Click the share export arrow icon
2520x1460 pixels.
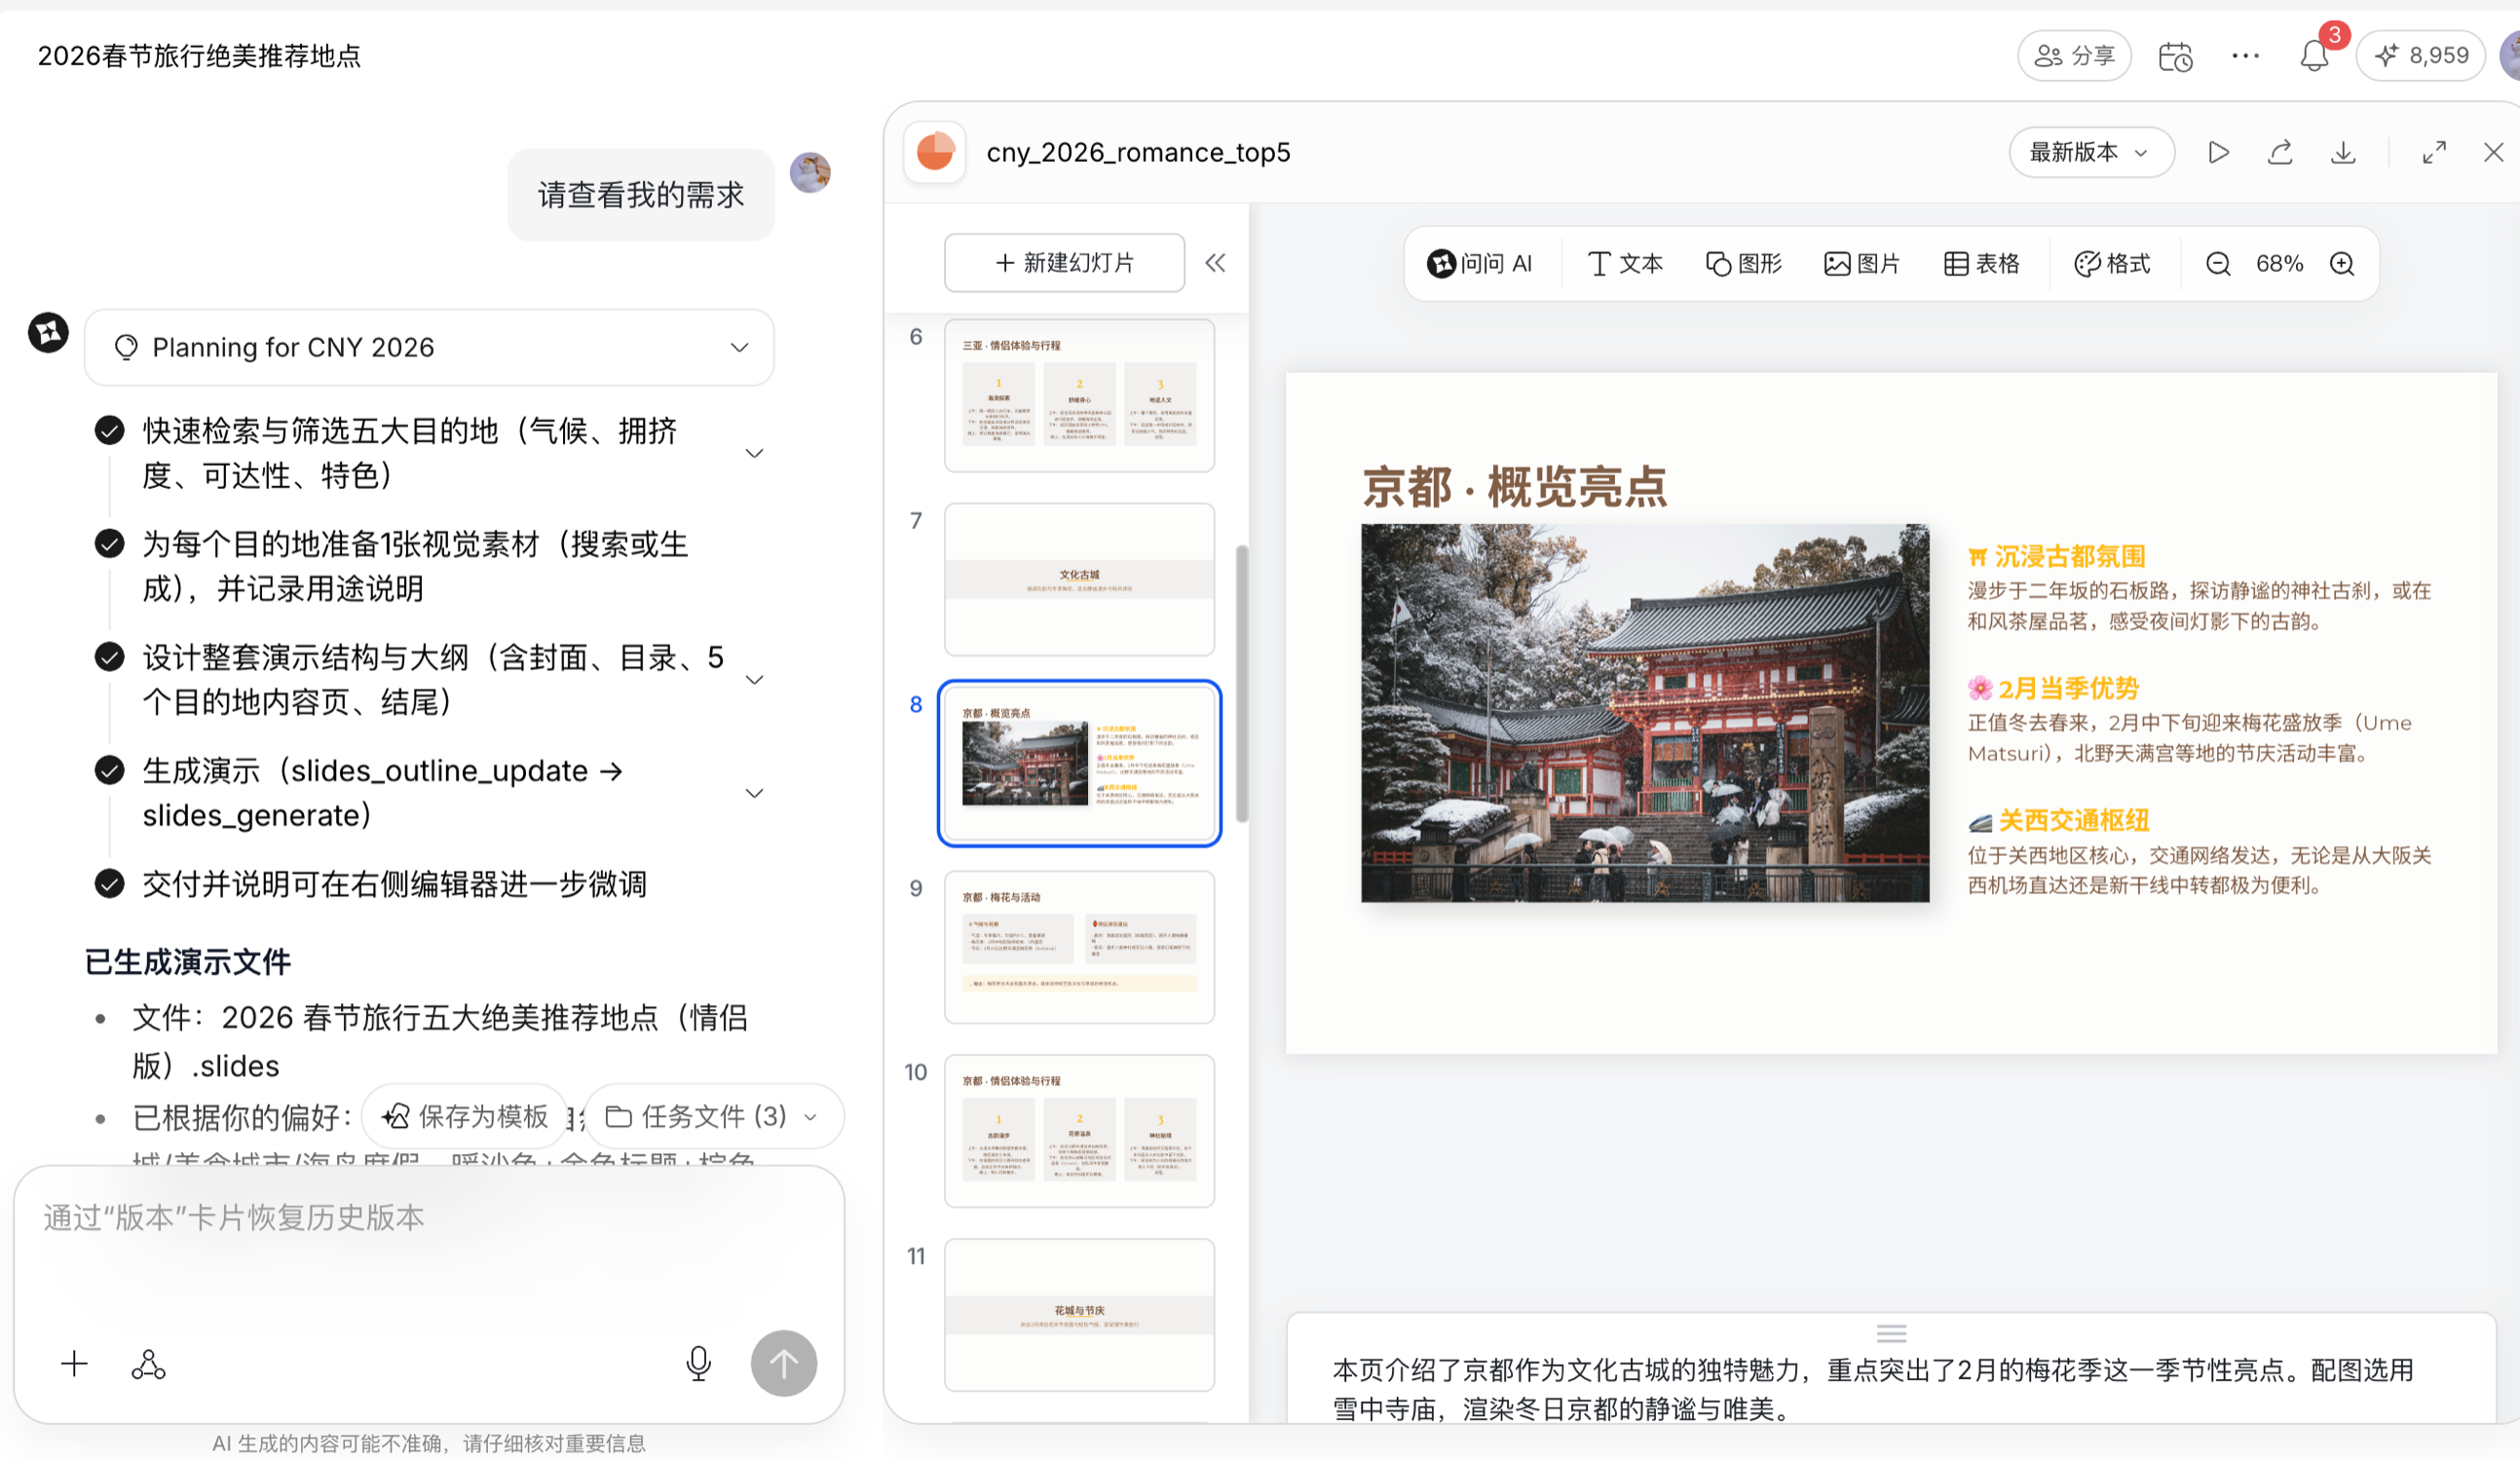click(2280, 152)
